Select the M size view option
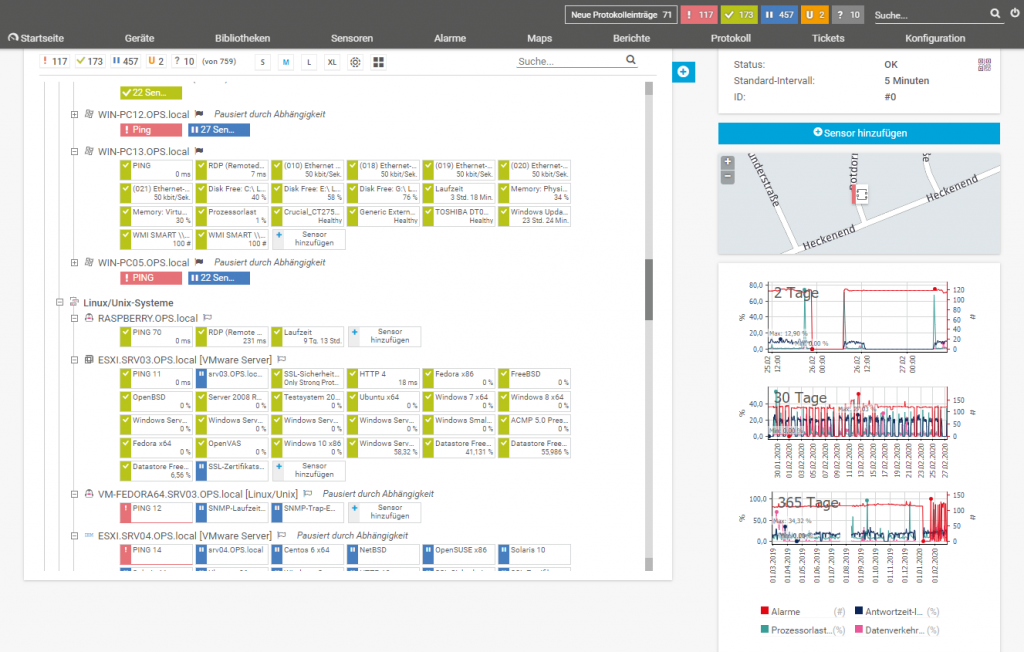 pos(285,62)
